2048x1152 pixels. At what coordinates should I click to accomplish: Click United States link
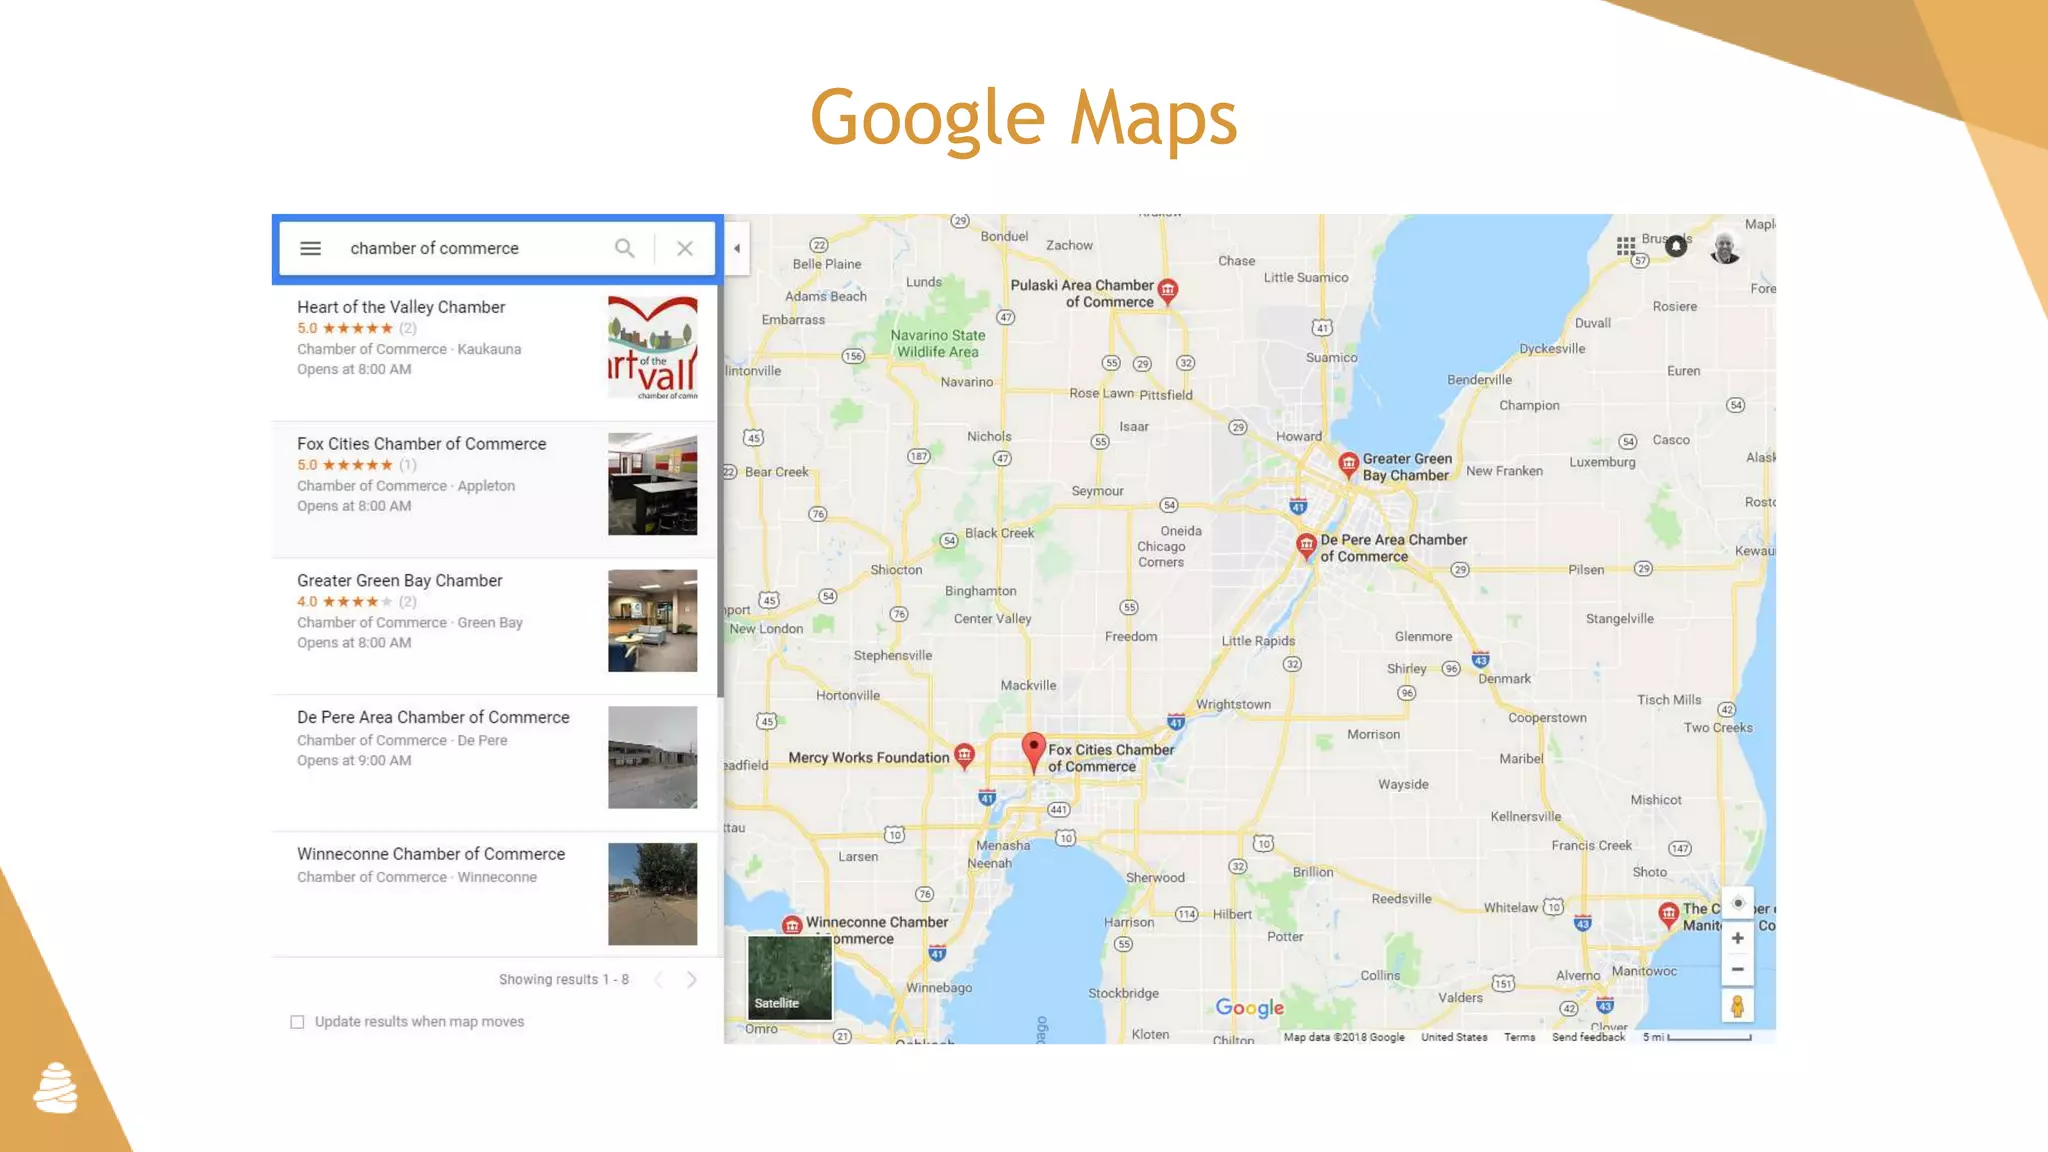click(1454, 1037)
